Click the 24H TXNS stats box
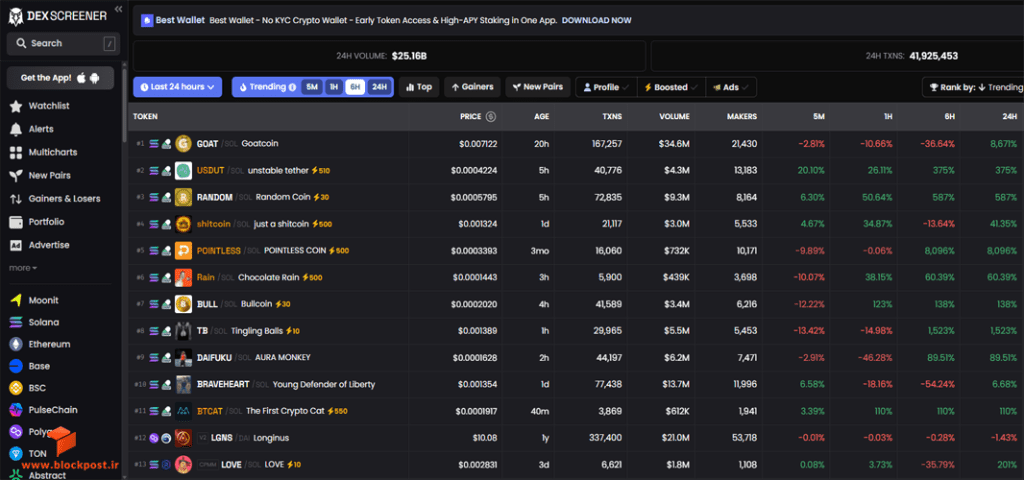This screenshot has height=480, width=1024. pos(838,56)
